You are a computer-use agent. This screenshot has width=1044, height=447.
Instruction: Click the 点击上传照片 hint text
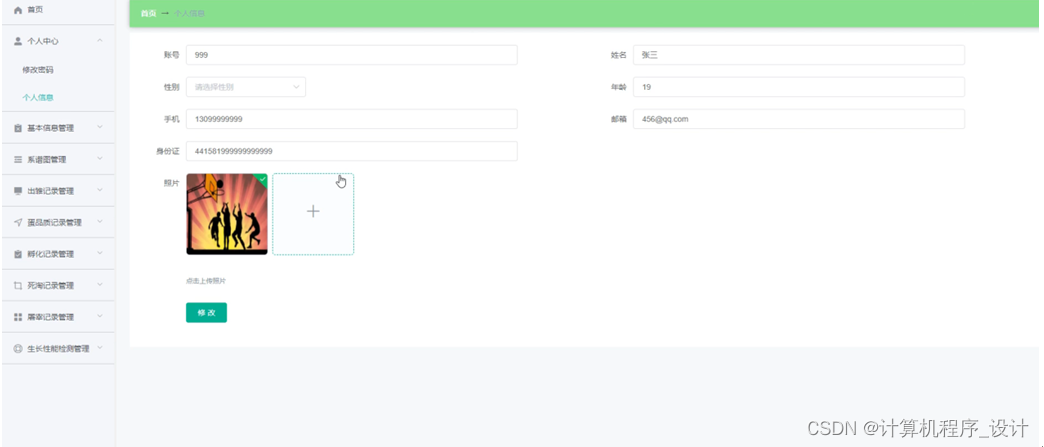(x=206, y=281)
